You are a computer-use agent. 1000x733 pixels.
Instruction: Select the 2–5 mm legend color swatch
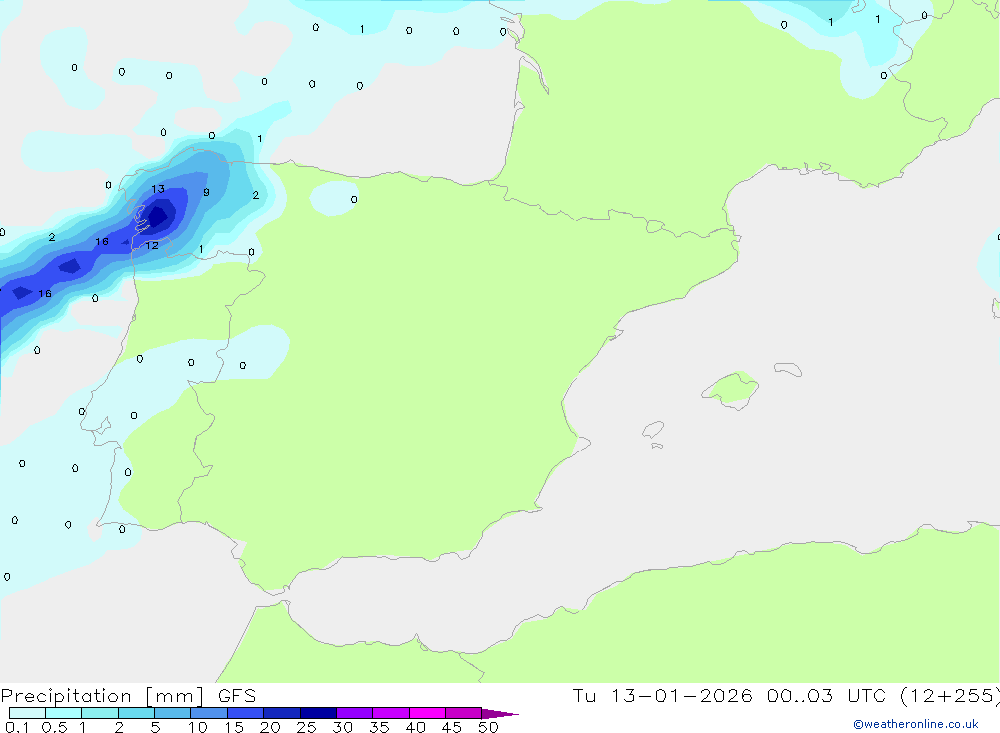tap(136, 713)
